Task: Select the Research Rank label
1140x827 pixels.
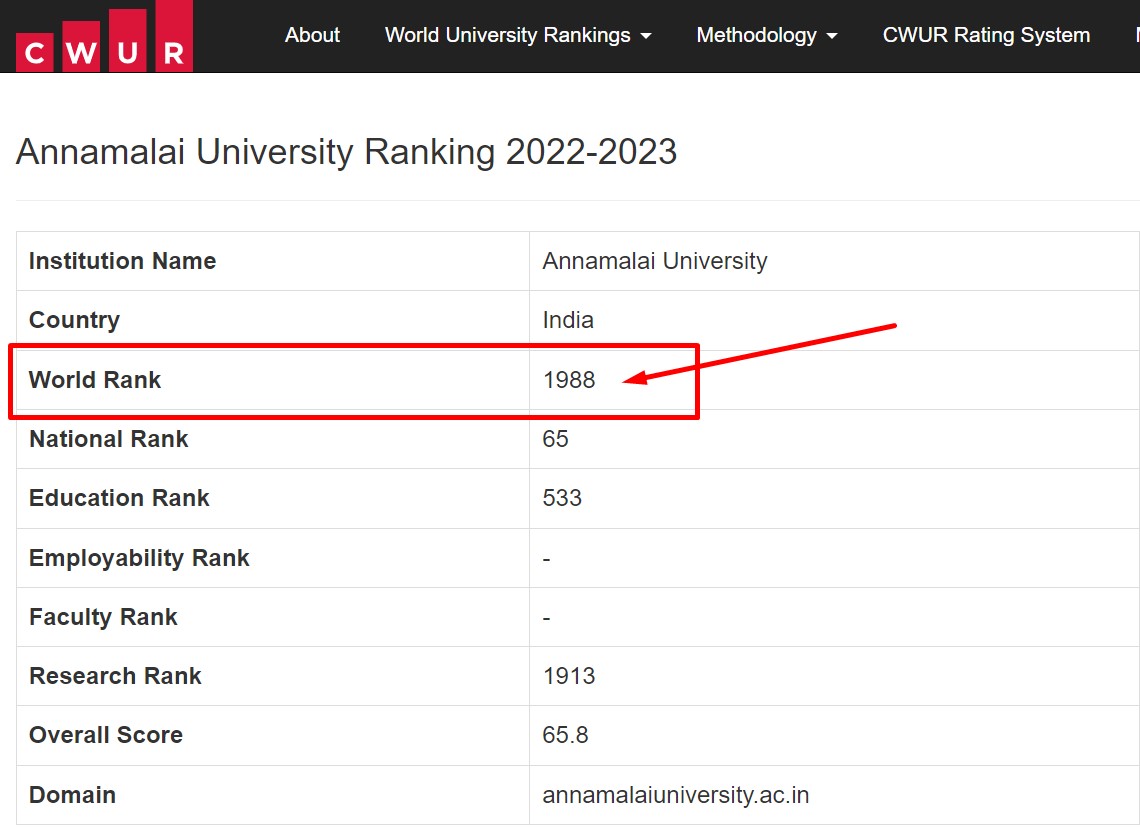Action: pos(115,676)
